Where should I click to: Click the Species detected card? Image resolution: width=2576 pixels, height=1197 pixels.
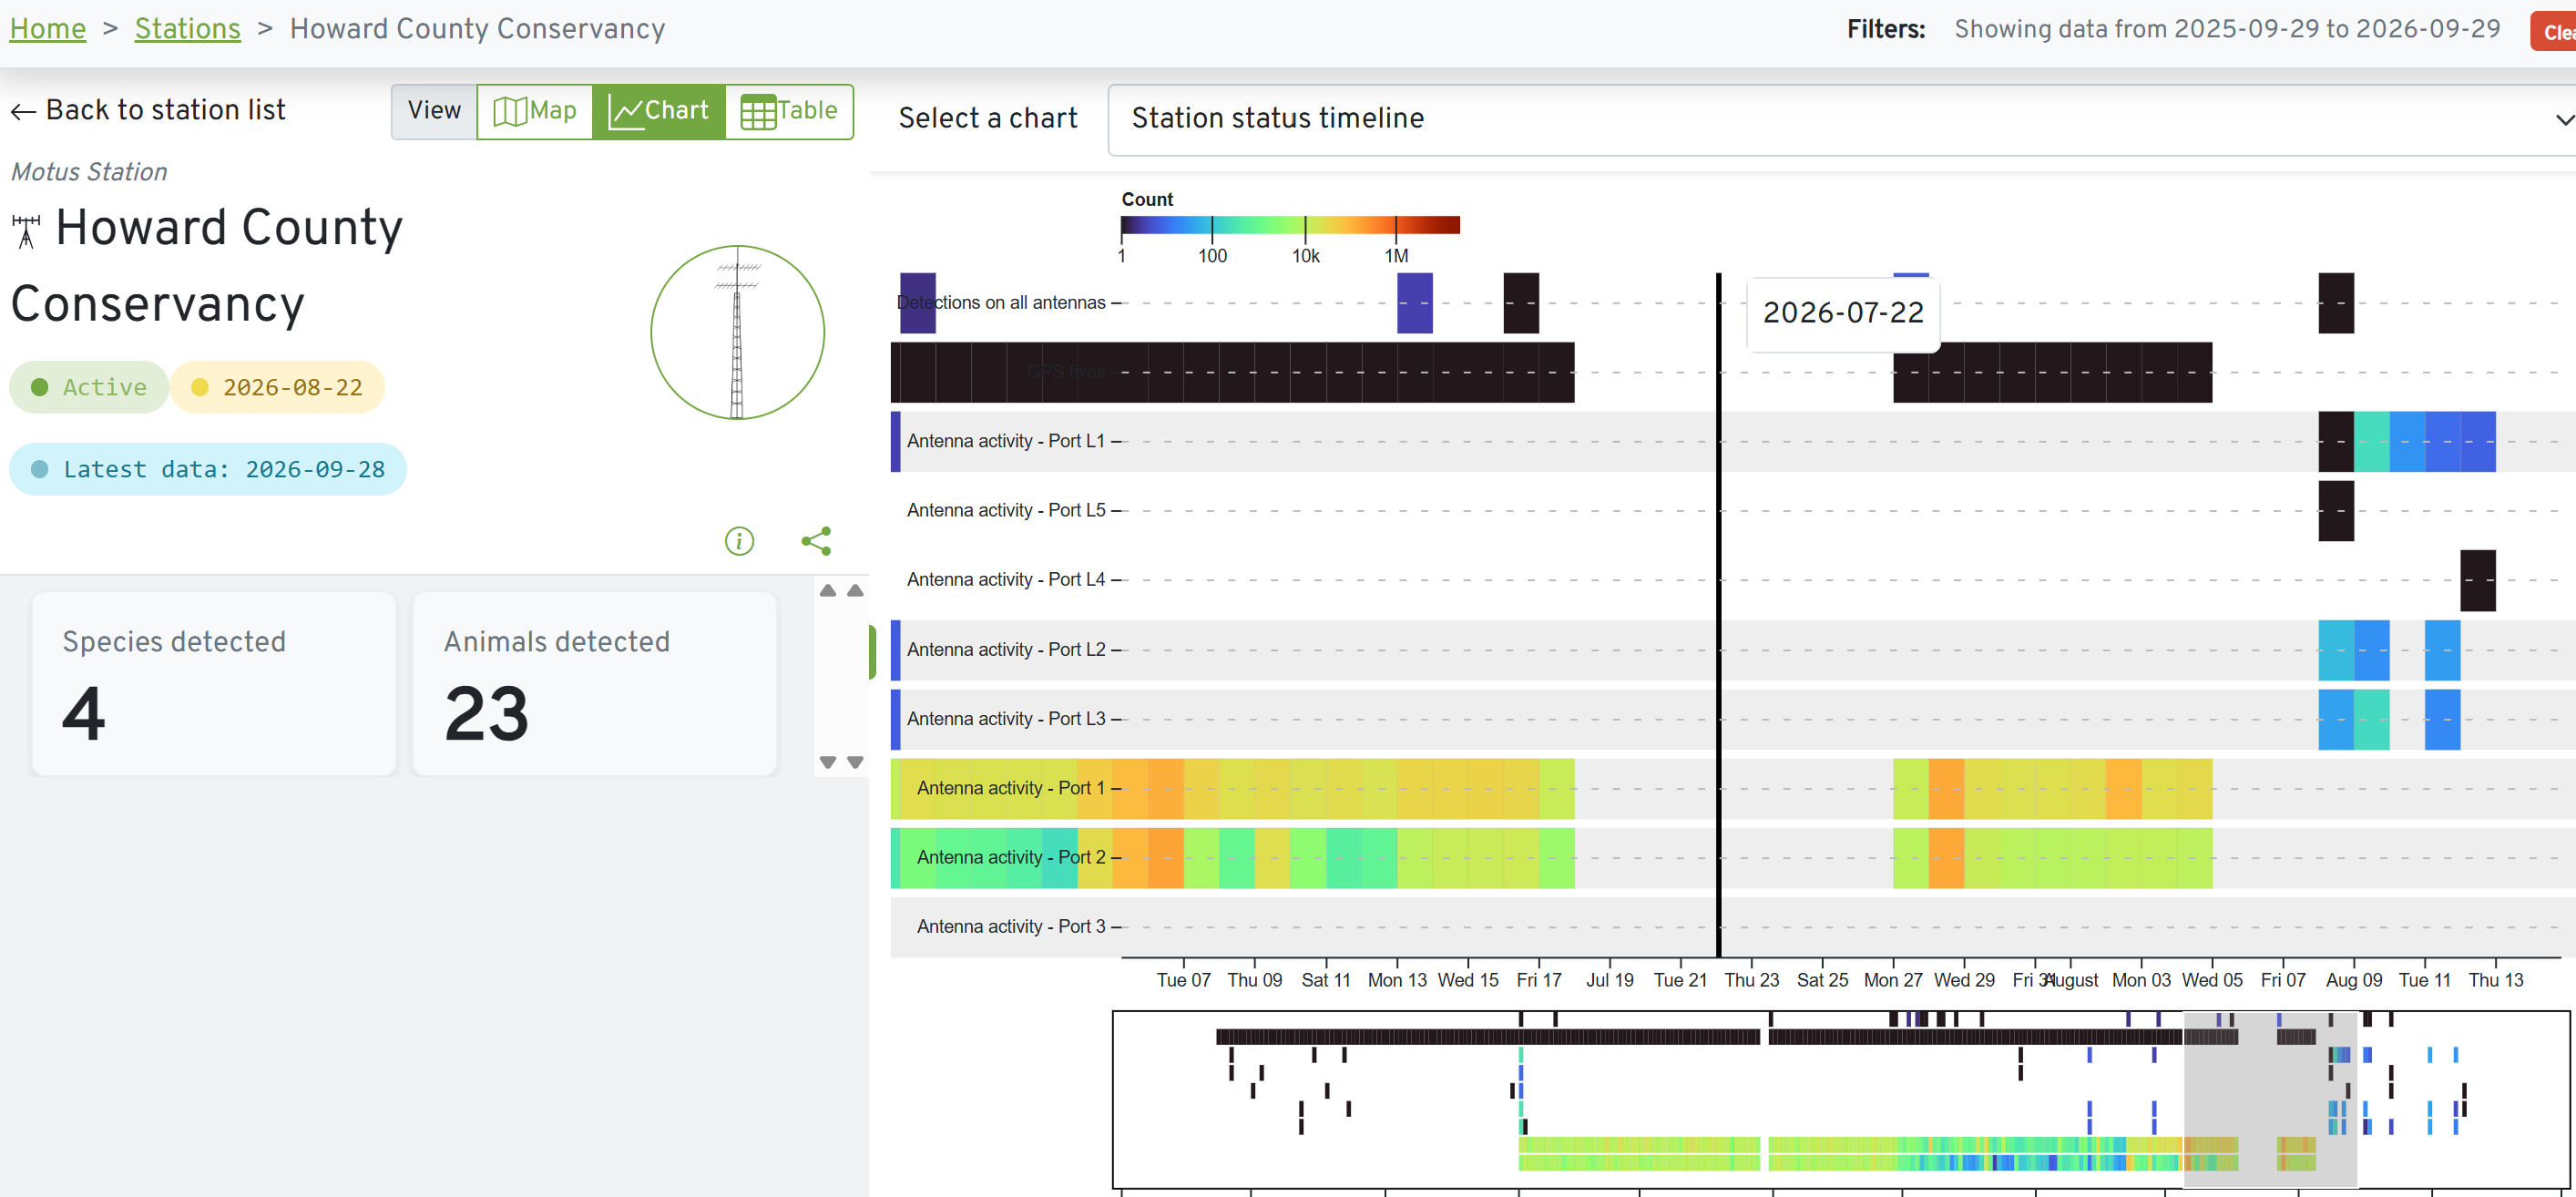[214, 684]
